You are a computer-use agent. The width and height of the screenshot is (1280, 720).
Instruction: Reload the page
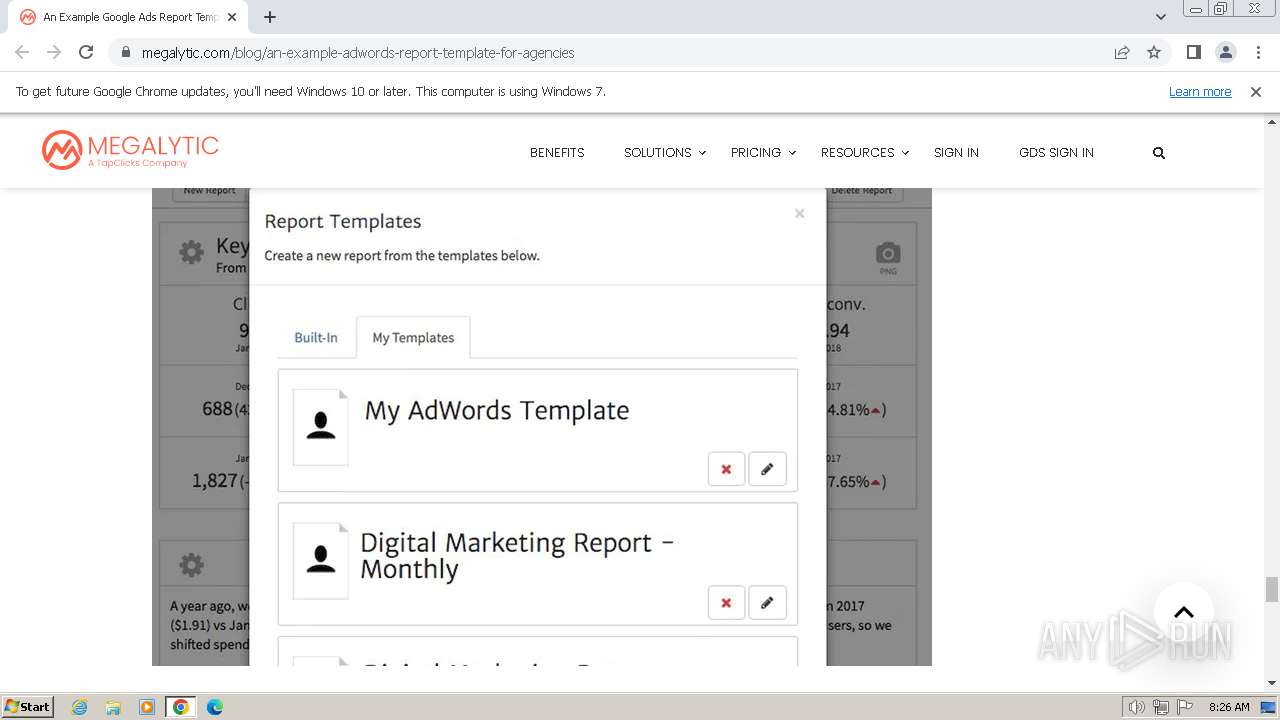pyautogui.click(x=86, y=52)
